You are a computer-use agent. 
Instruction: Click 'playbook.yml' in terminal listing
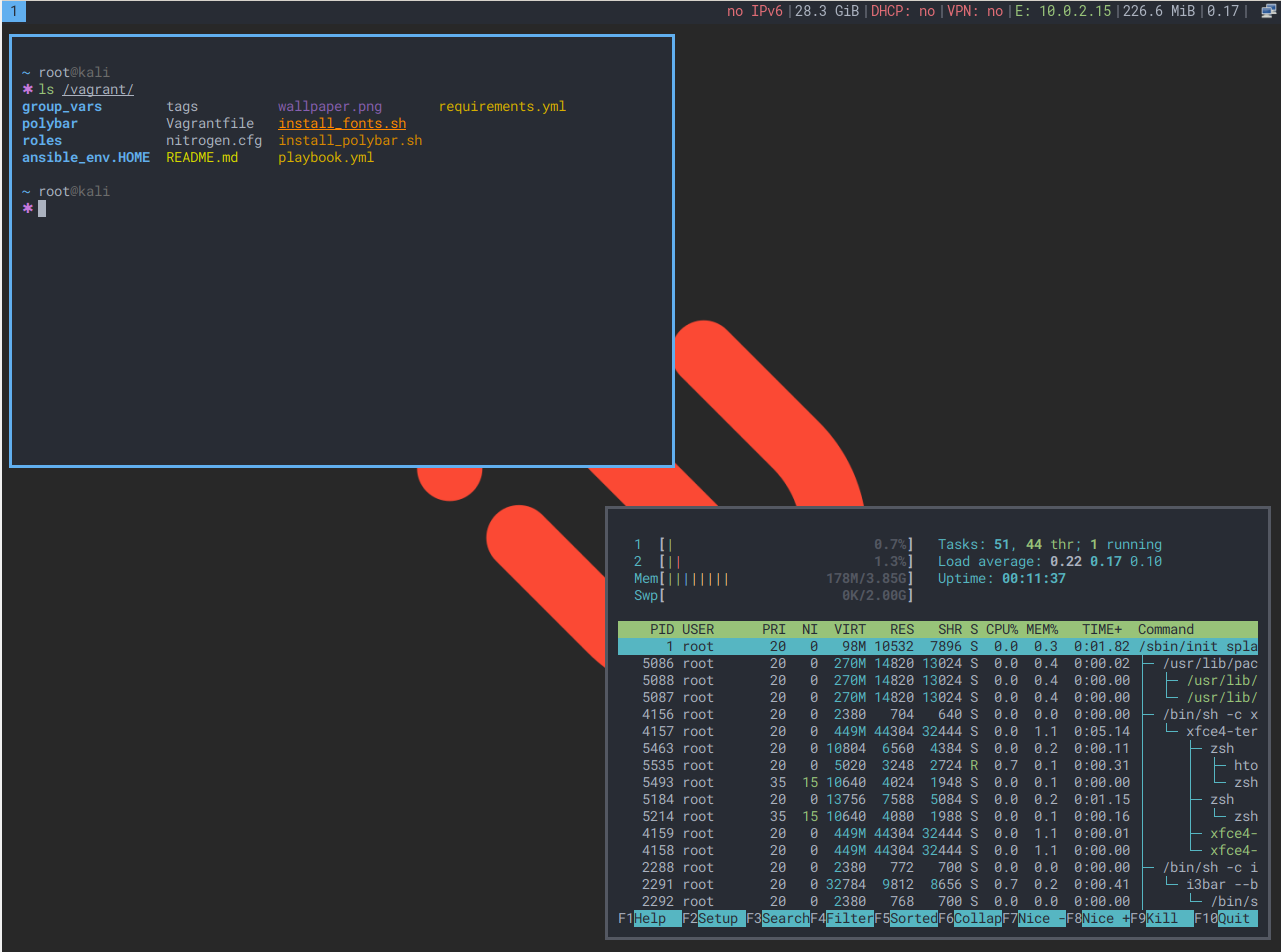(x=326, y=157)
